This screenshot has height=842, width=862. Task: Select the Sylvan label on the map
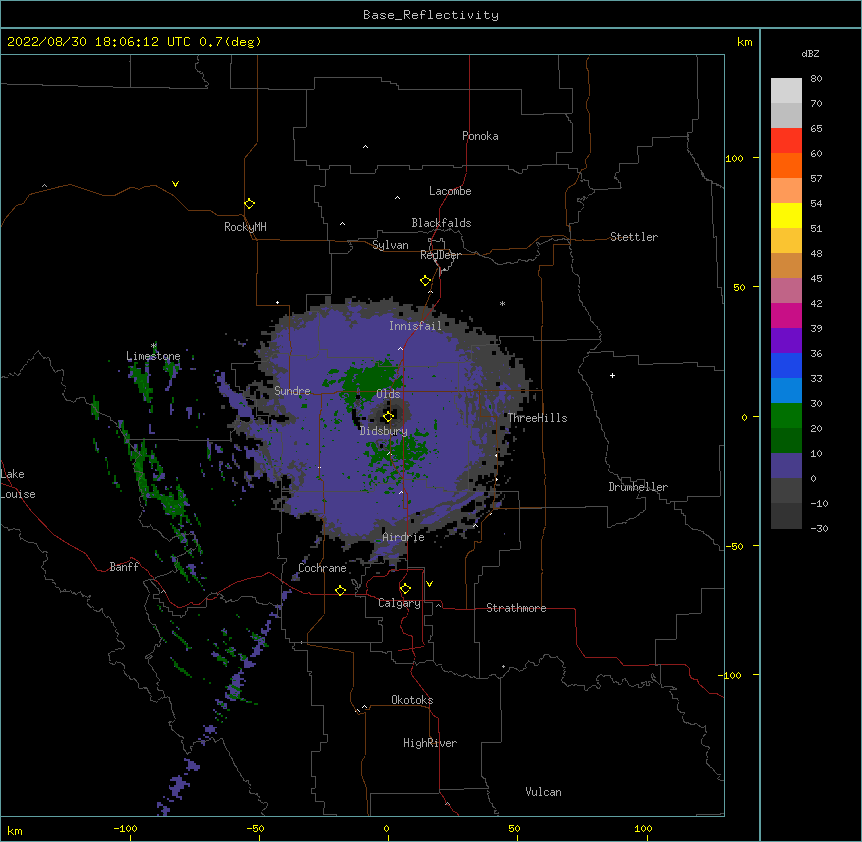tap(390, 245)
